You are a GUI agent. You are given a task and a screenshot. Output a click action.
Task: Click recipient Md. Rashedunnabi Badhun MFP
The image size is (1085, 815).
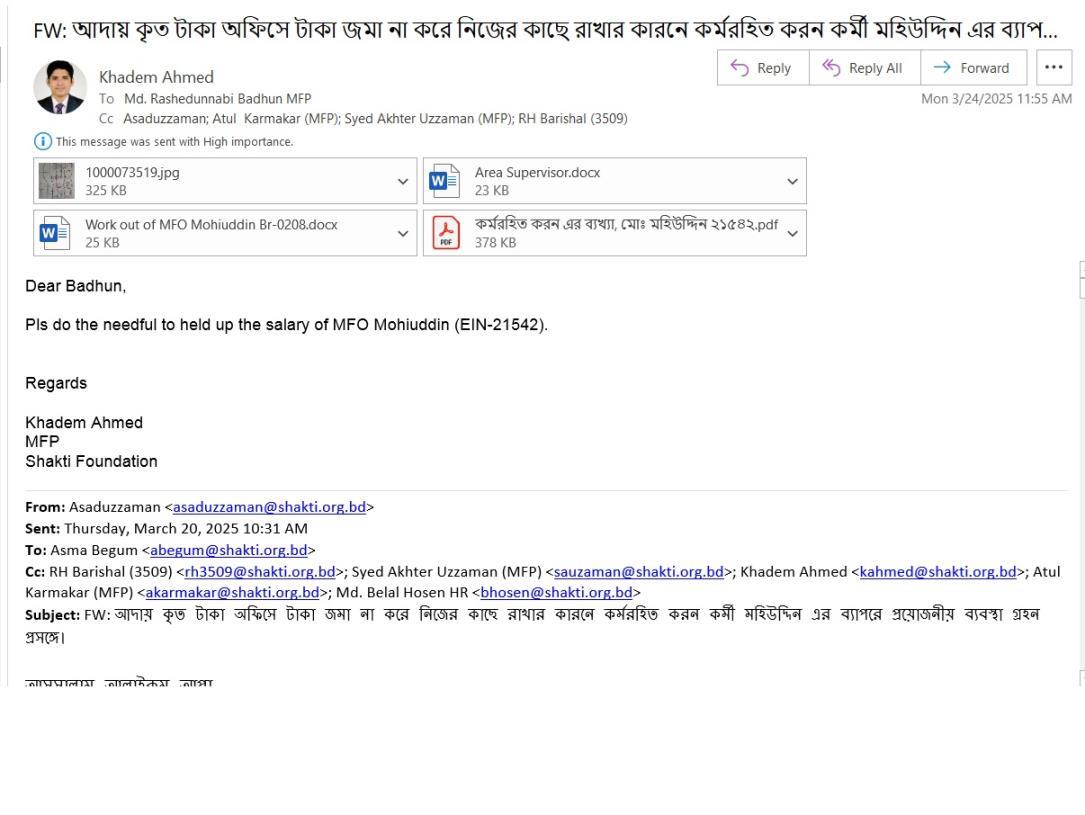[x=218, y=98]
